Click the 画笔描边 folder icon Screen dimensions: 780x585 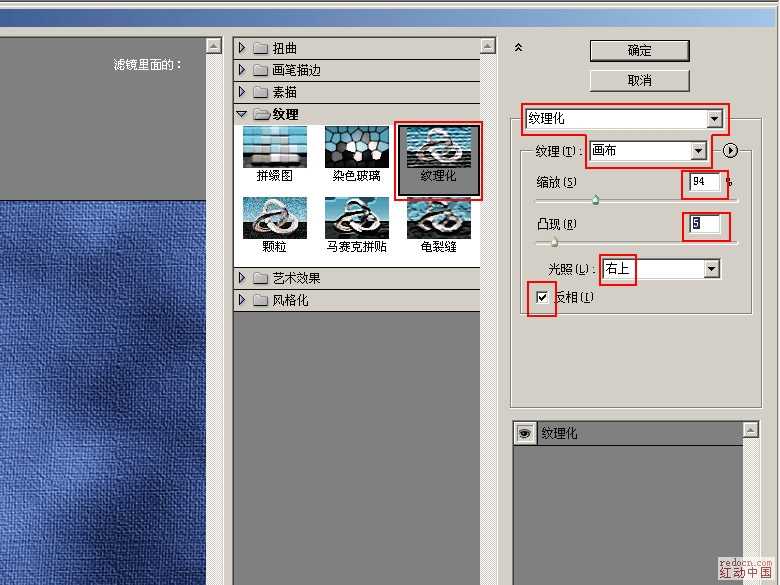(261, 70)
